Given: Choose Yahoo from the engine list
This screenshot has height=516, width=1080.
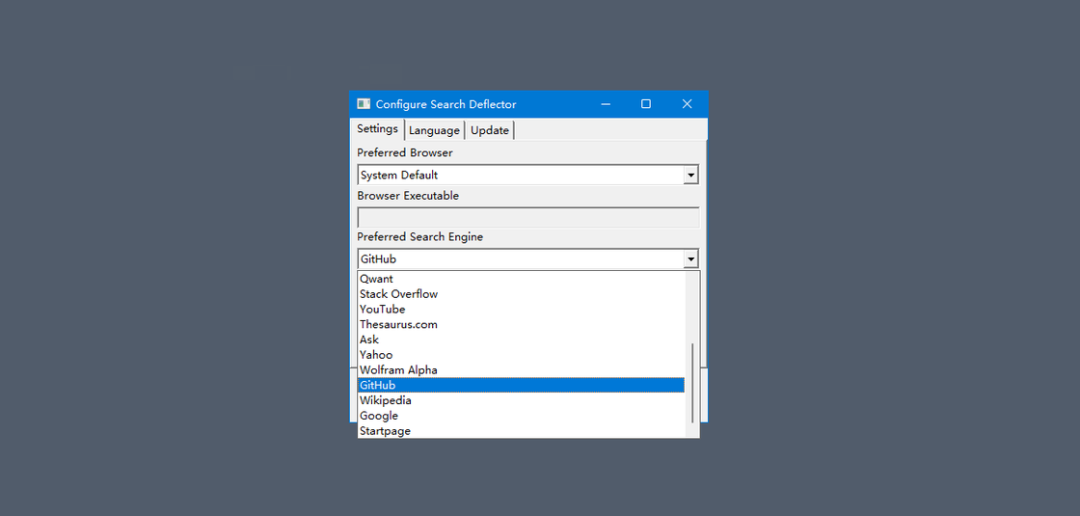Looking at the screenshot, I should click(x=521, y=355).
